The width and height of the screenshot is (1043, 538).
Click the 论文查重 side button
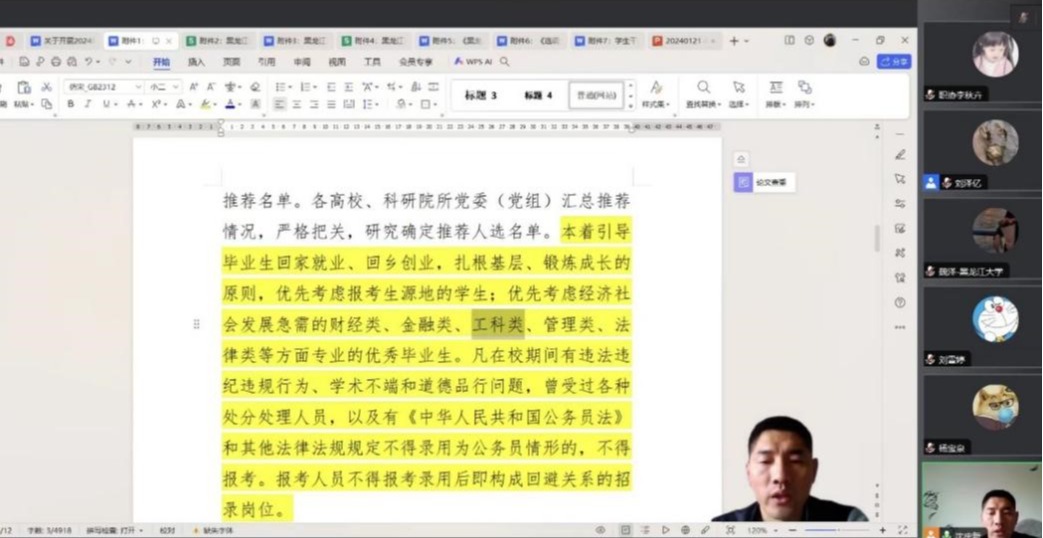[x=765, y=182]
